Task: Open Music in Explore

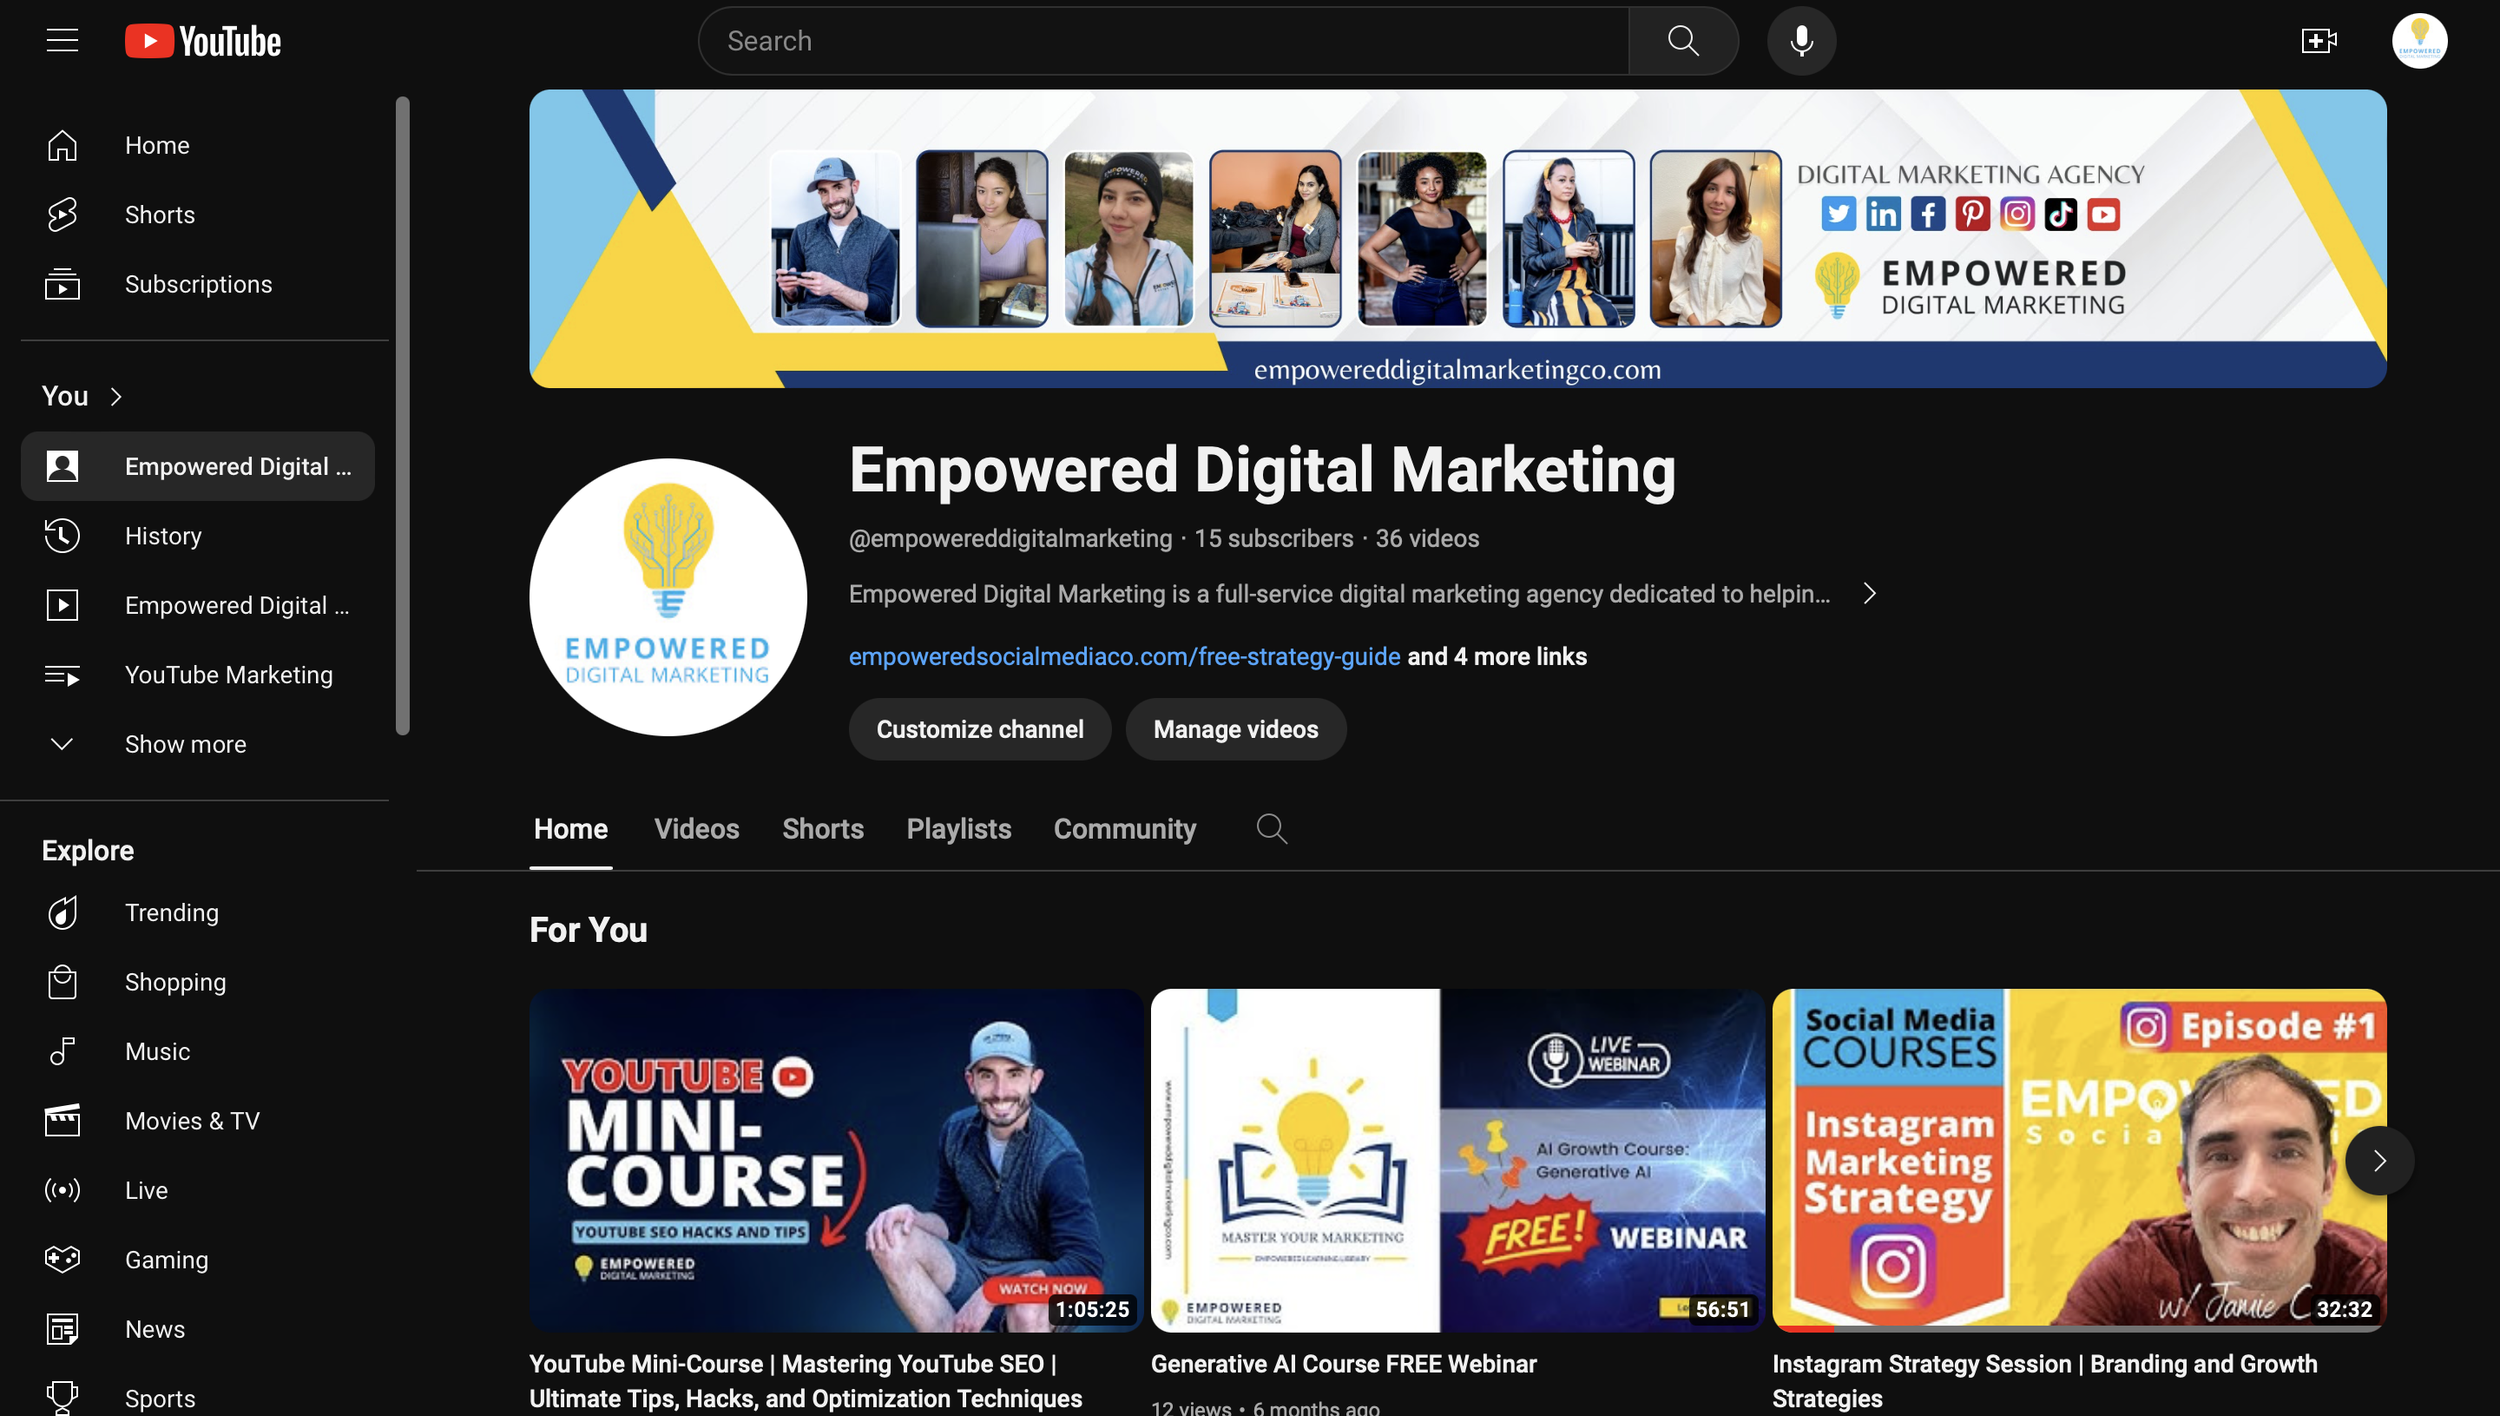Action: [x=198, y=1052]
